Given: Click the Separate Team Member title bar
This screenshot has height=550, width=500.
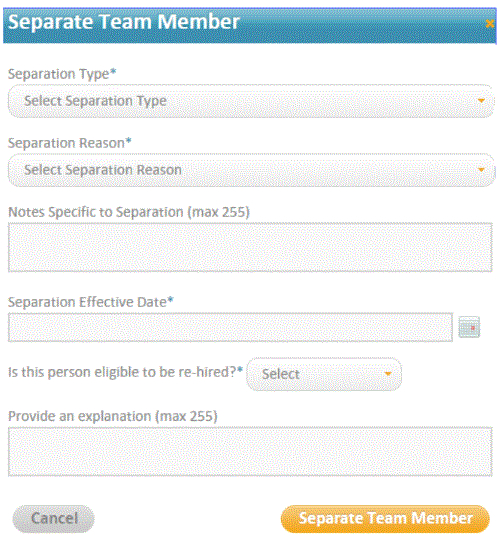Looking at the screenshot, I should tap(249, 25).
